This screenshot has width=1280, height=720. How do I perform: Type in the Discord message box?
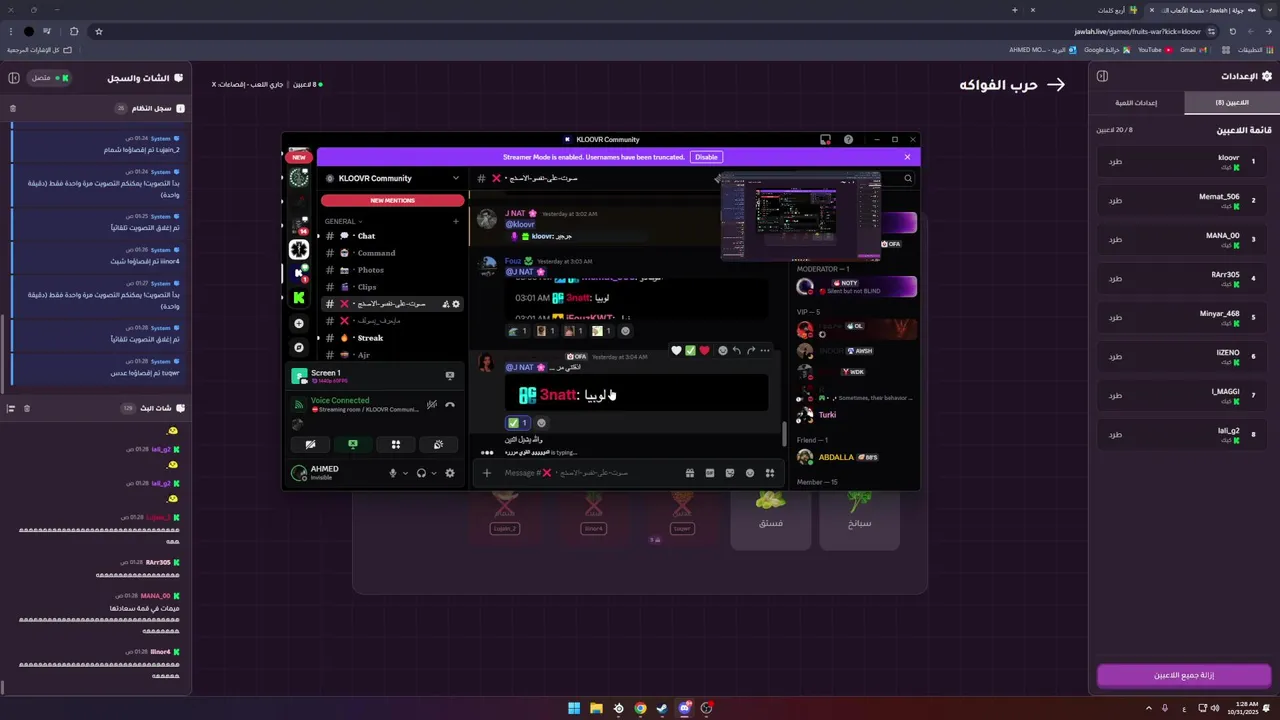pyautogui.click(x=590, y=473)
